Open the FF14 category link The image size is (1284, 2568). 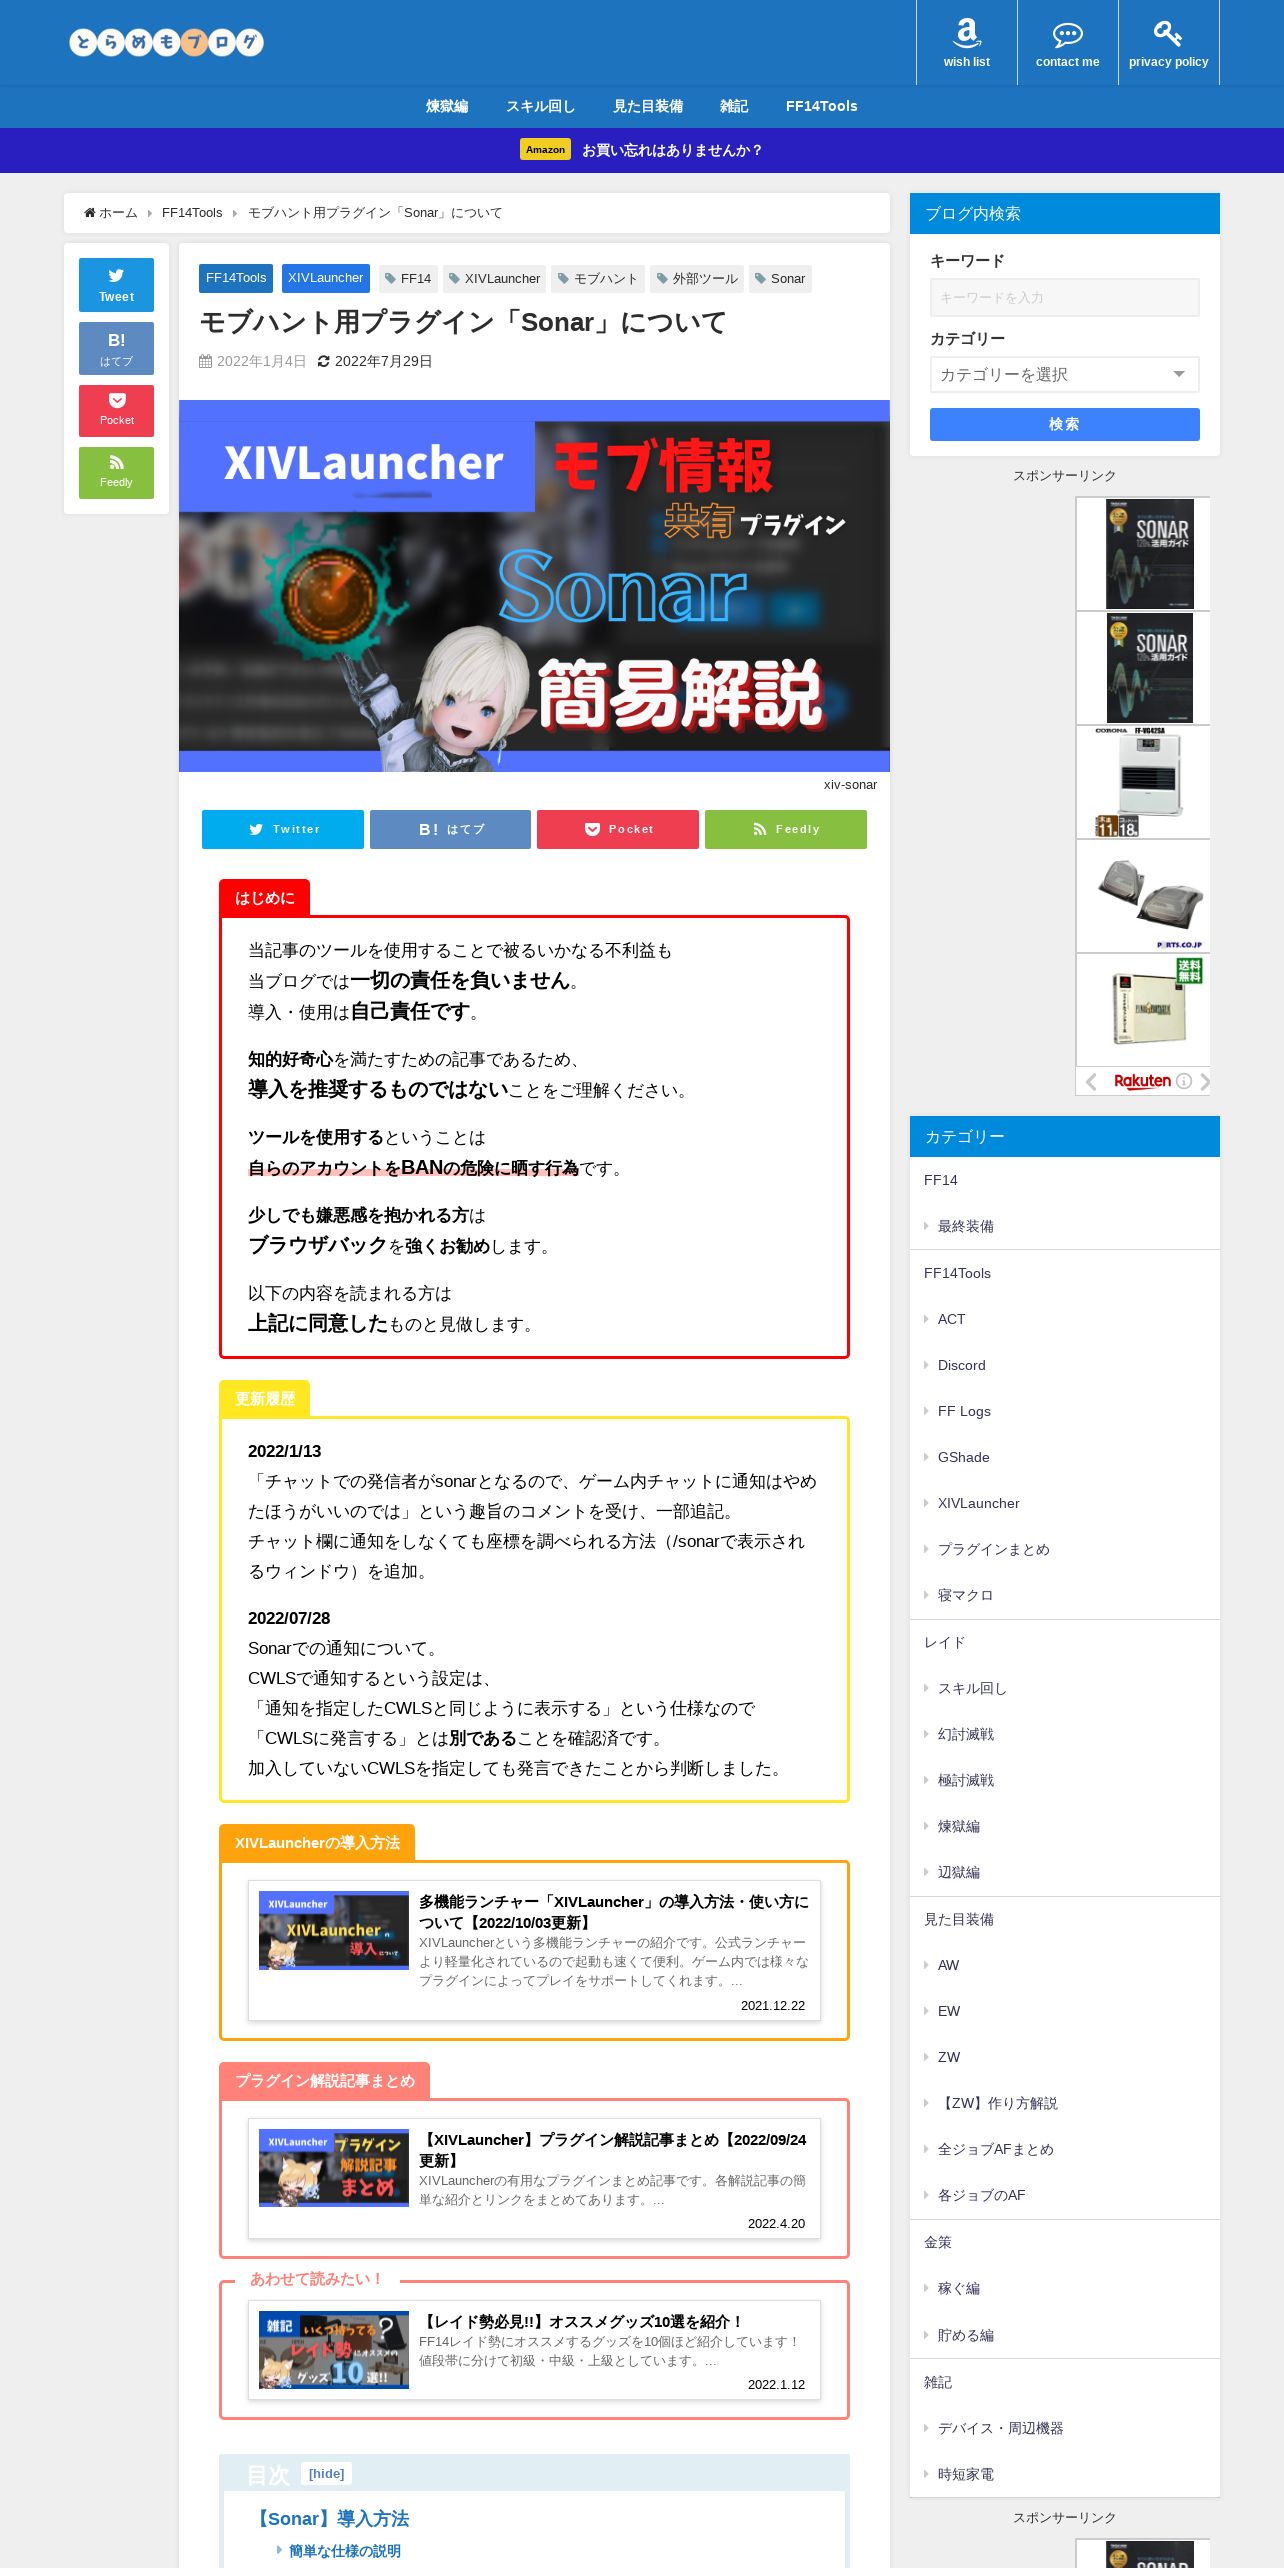(x=941, y=1180)
